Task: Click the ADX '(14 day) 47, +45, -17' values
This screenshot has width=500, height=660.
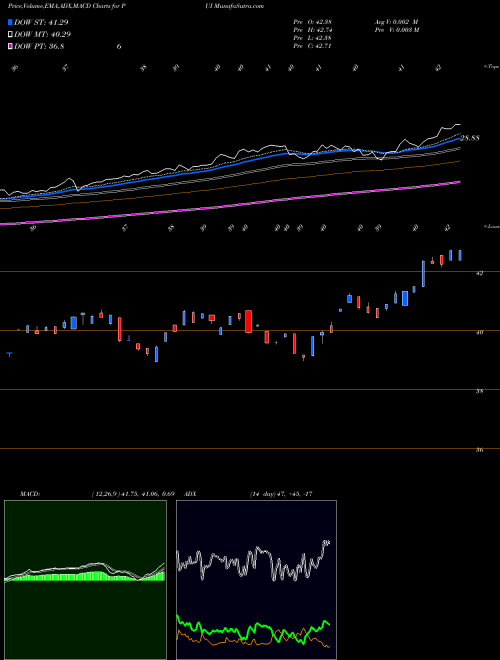Action: [x=281, y=494]
